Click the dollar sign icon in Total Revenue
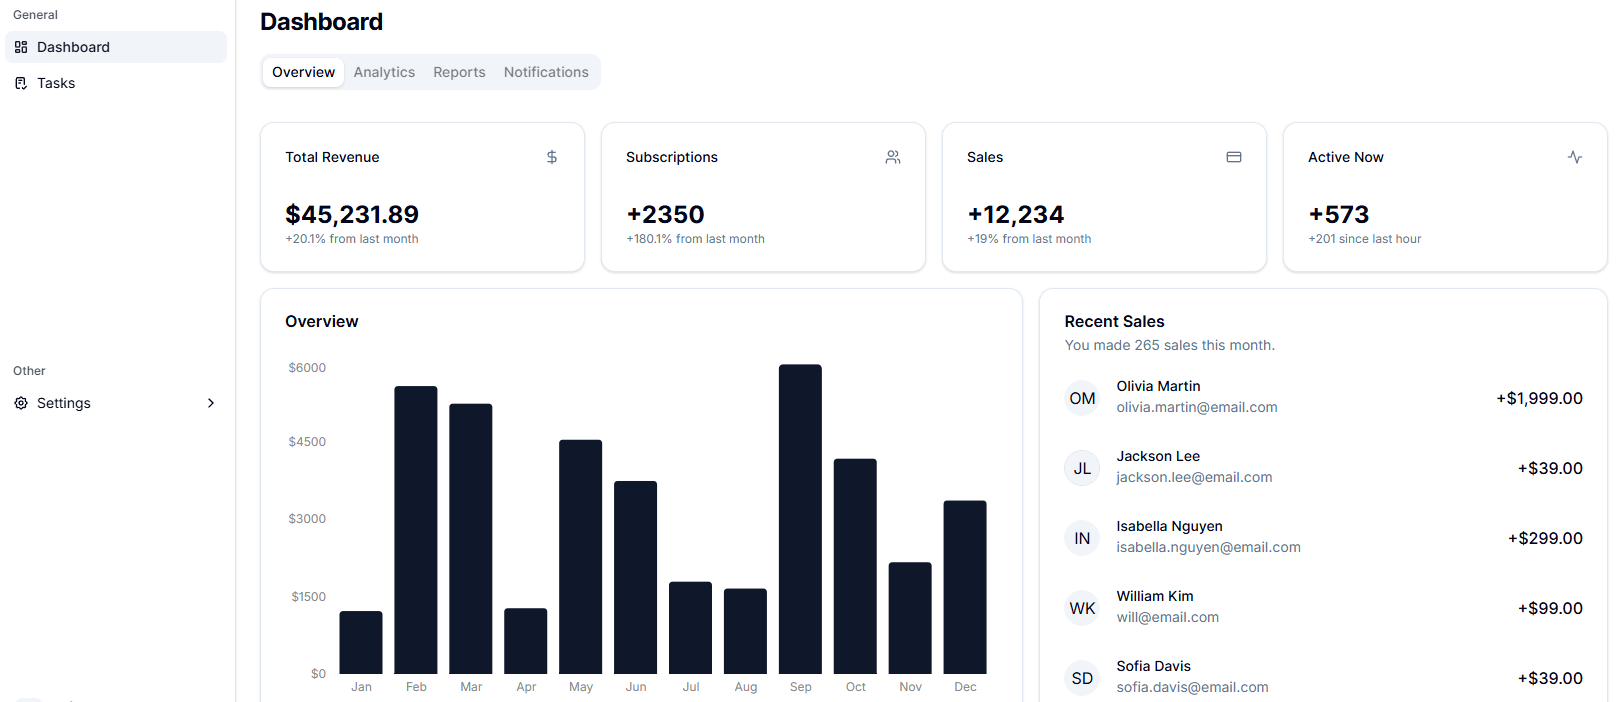Screen dimensions: 1616x702 552,157
